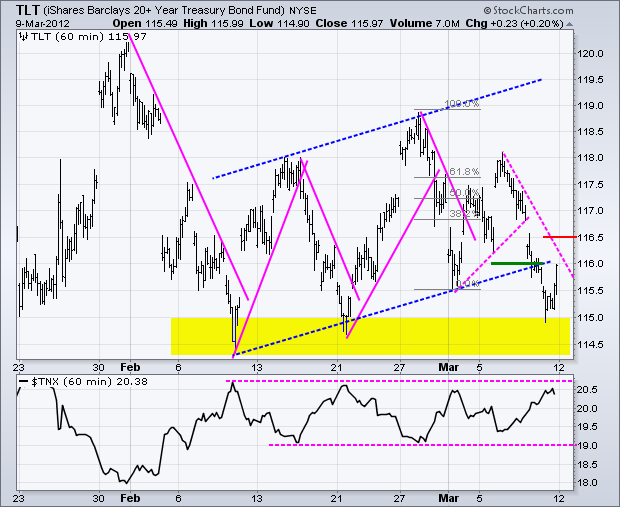Click the Mar label on lower TNX date axis

tap(449, 498)
